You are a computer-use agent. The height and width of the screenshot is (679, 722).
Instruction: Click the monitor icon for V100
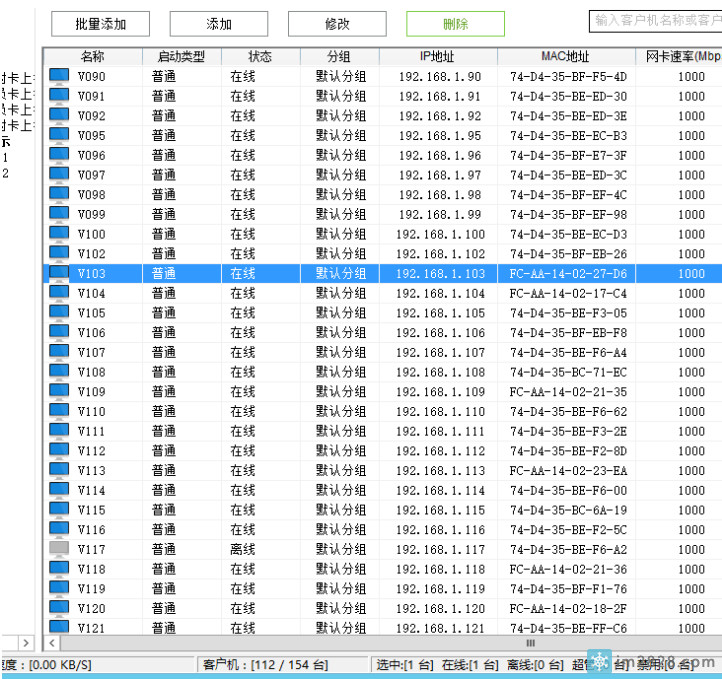pos(59,234)
